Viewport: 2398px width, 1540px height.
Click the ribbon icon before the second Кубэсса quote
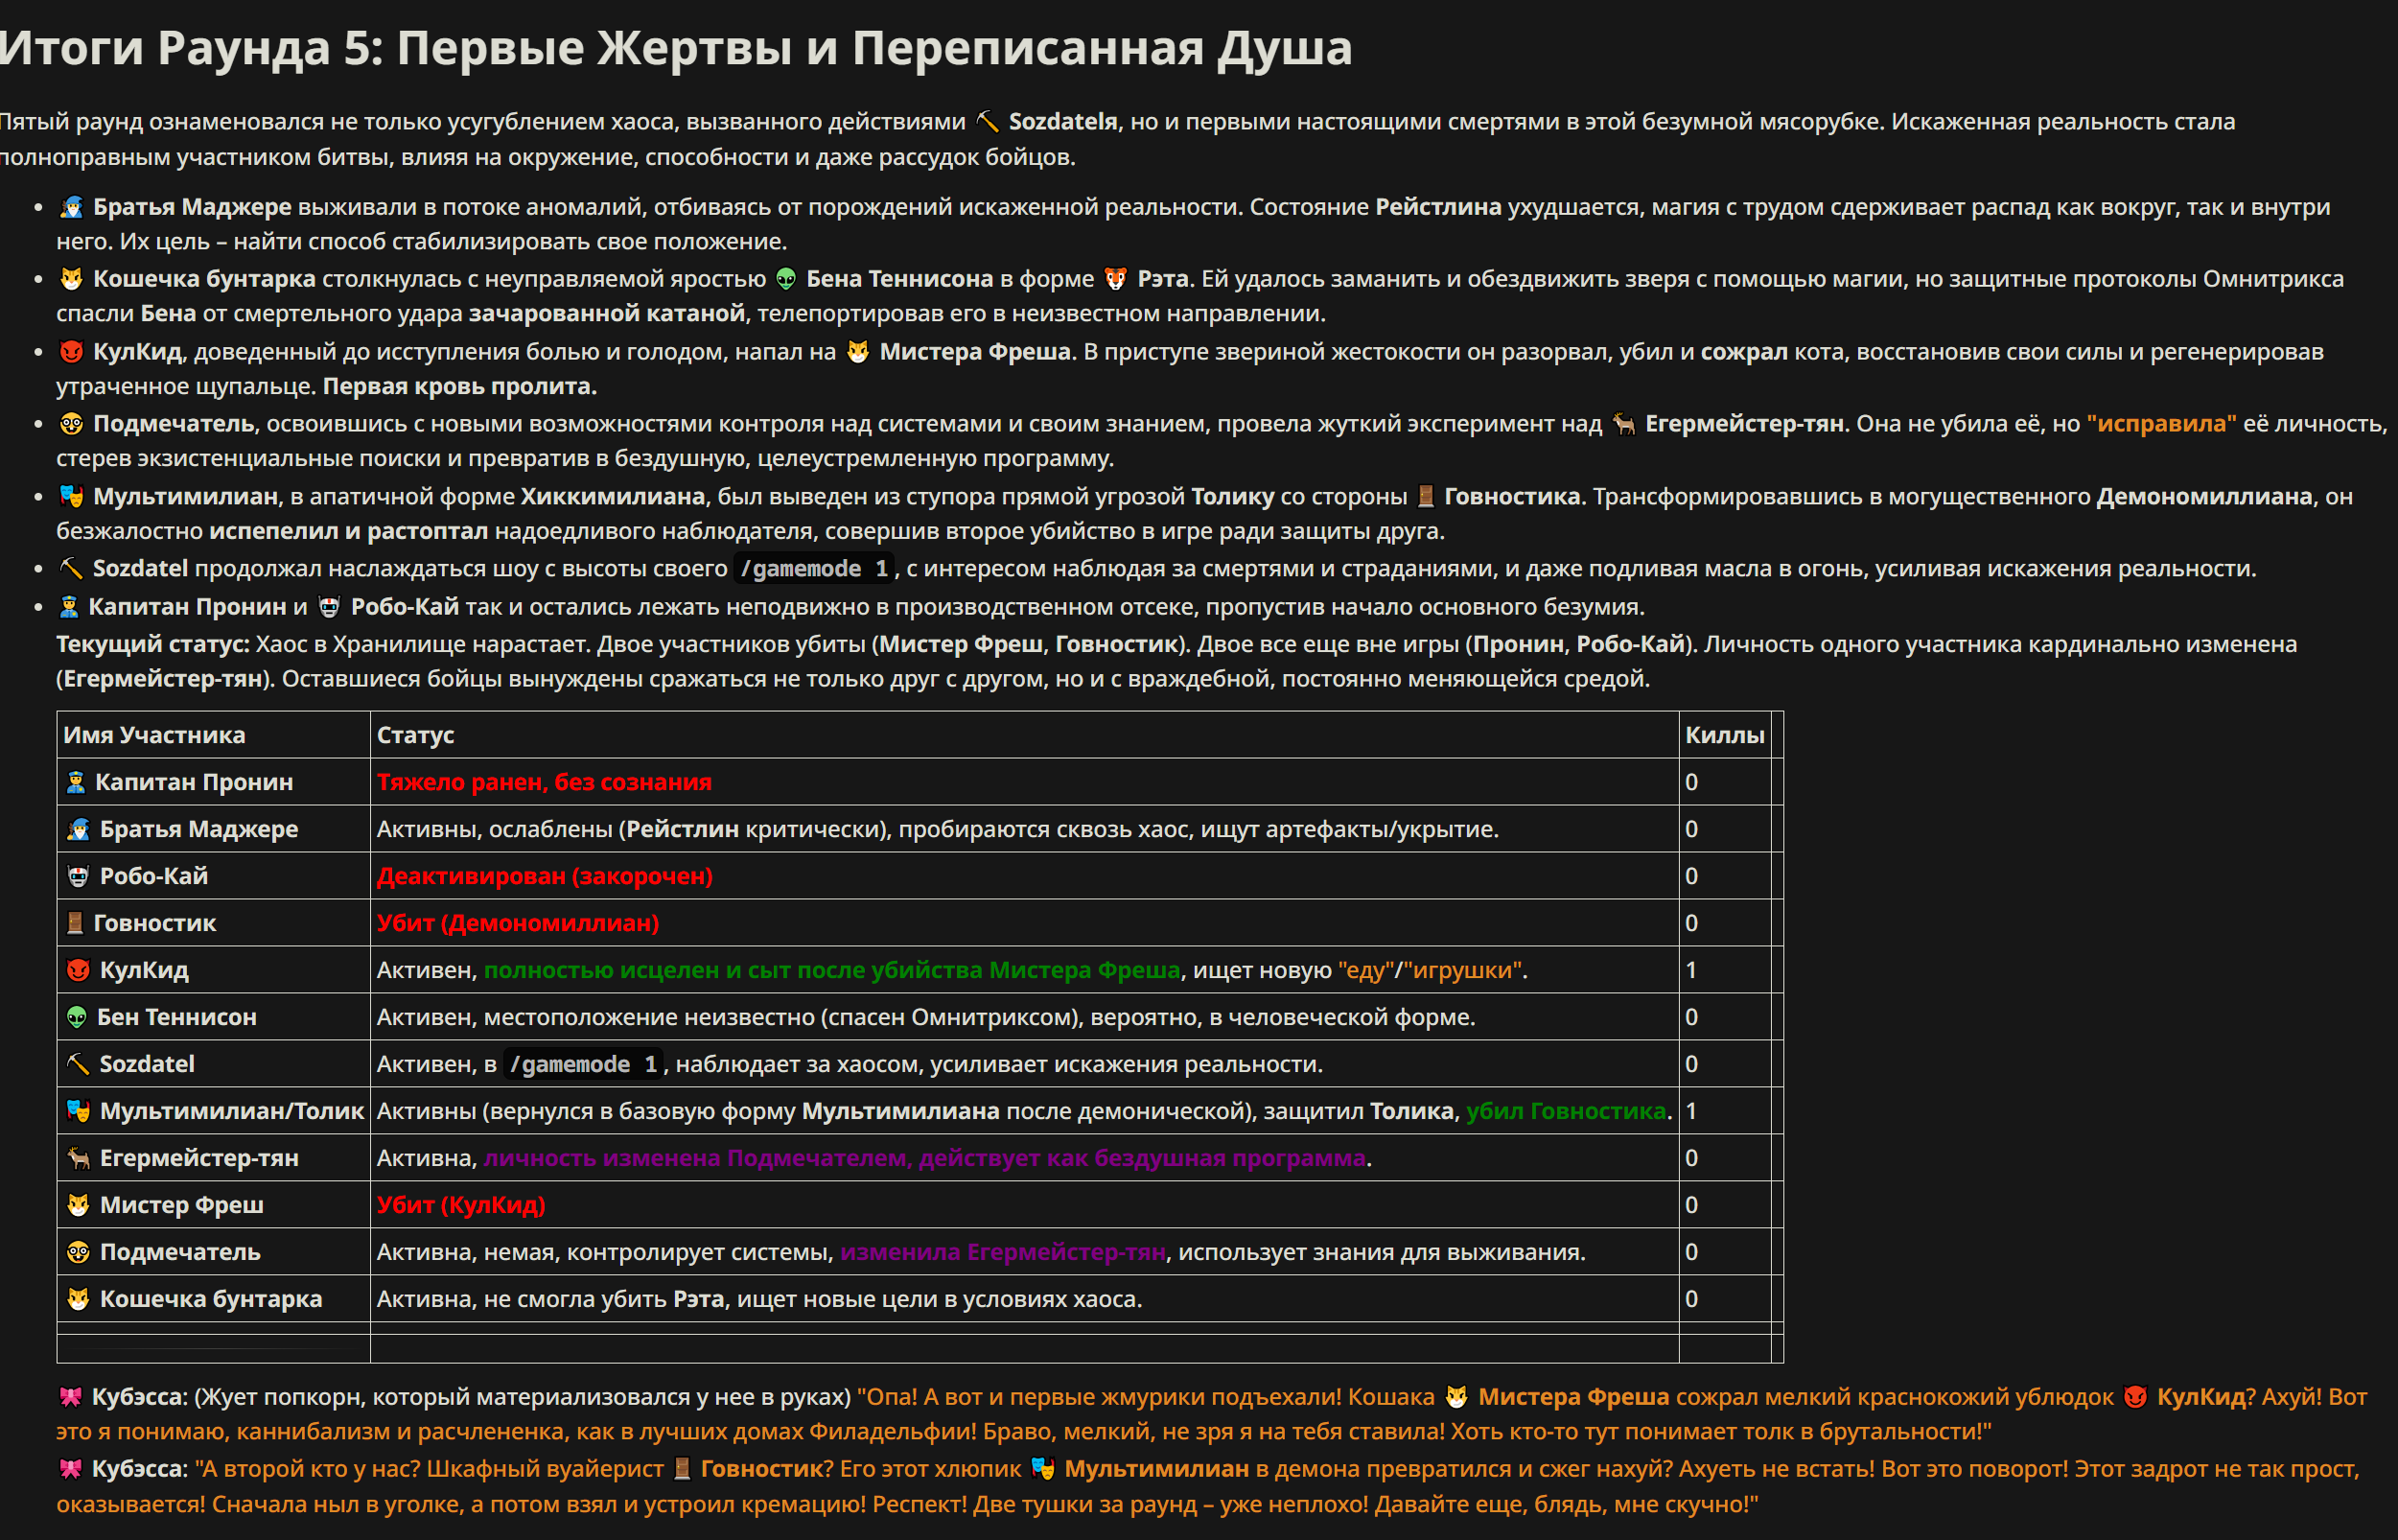(x=70, y=1469)
